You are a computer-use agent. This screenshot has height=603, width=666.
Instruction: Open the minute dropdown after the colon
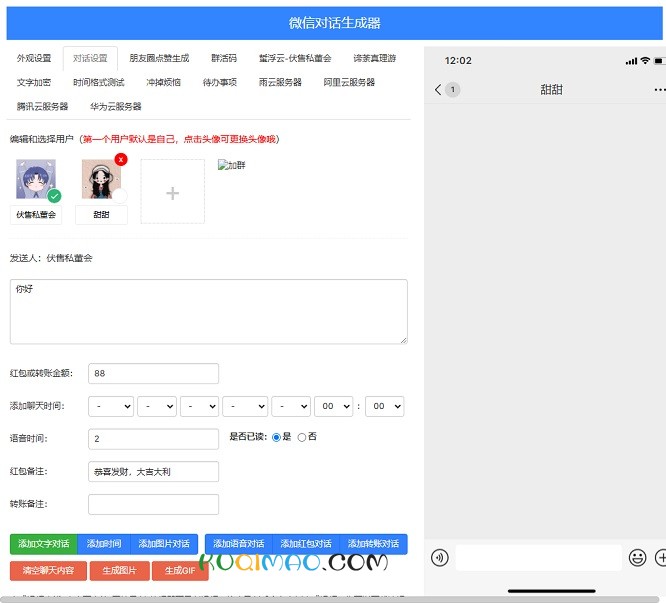(x=384, y=406)
